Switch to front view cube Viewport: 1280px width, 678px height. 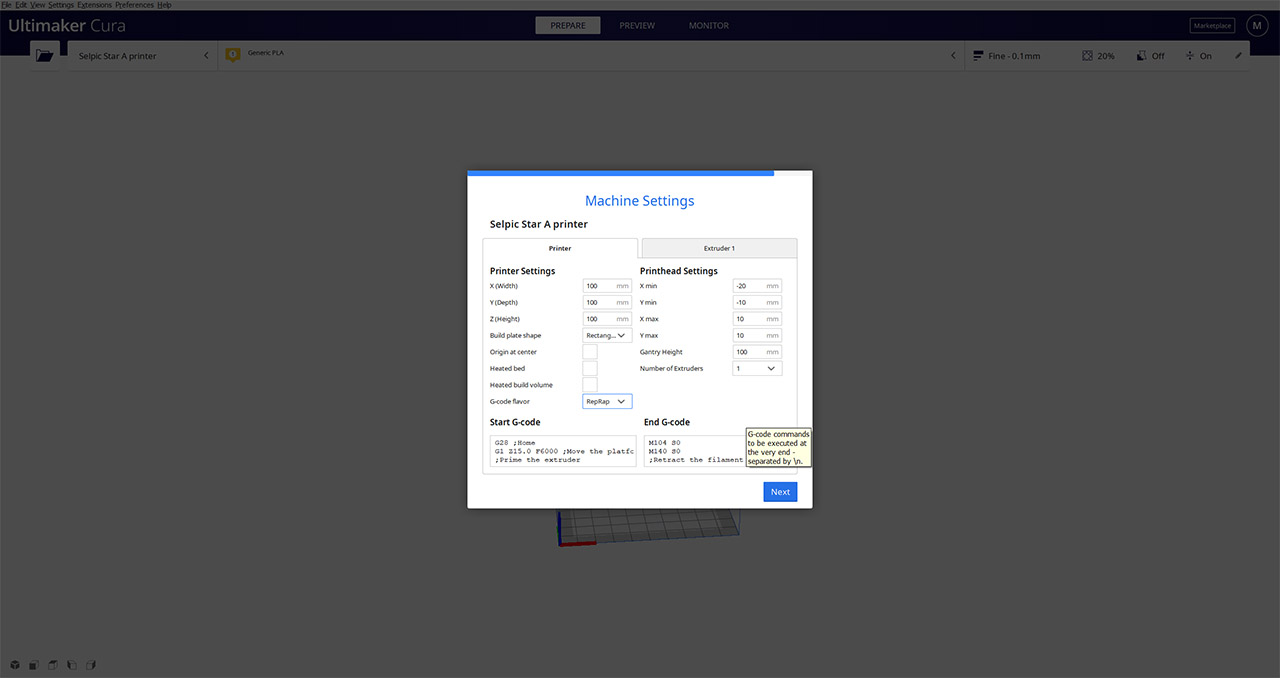pyautogui.click(x=33, y=665)
